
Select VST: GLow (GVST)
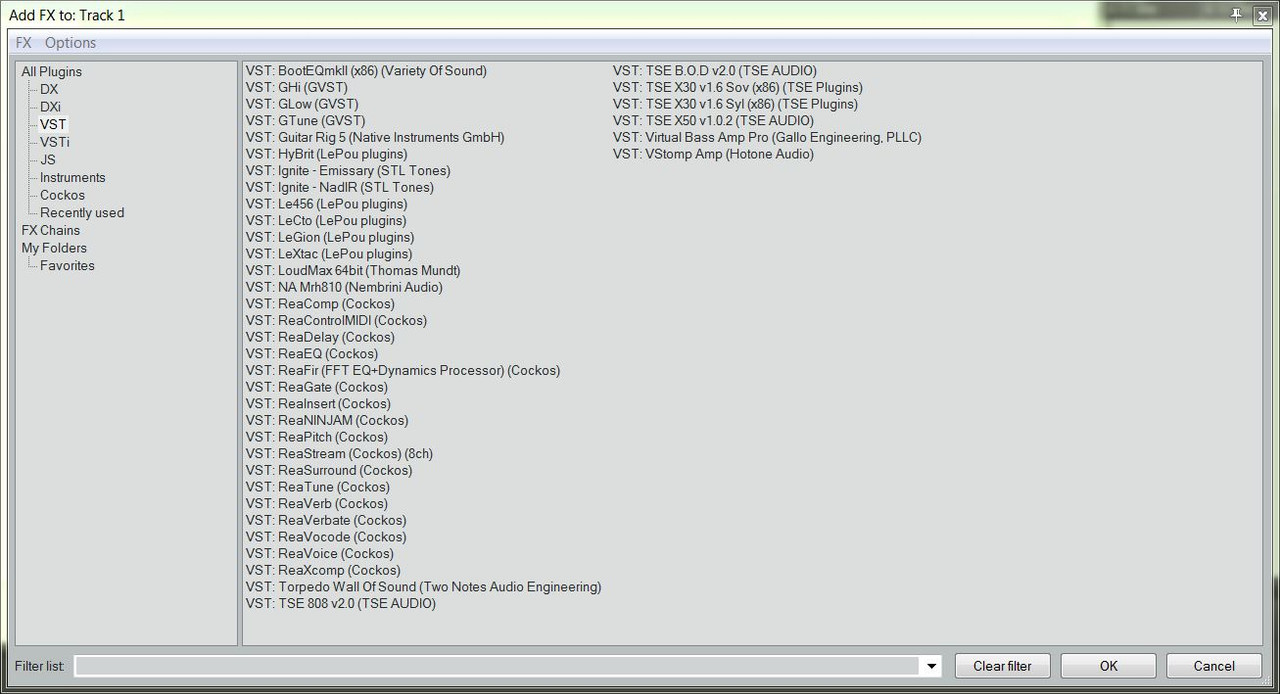tap(302, 104)
